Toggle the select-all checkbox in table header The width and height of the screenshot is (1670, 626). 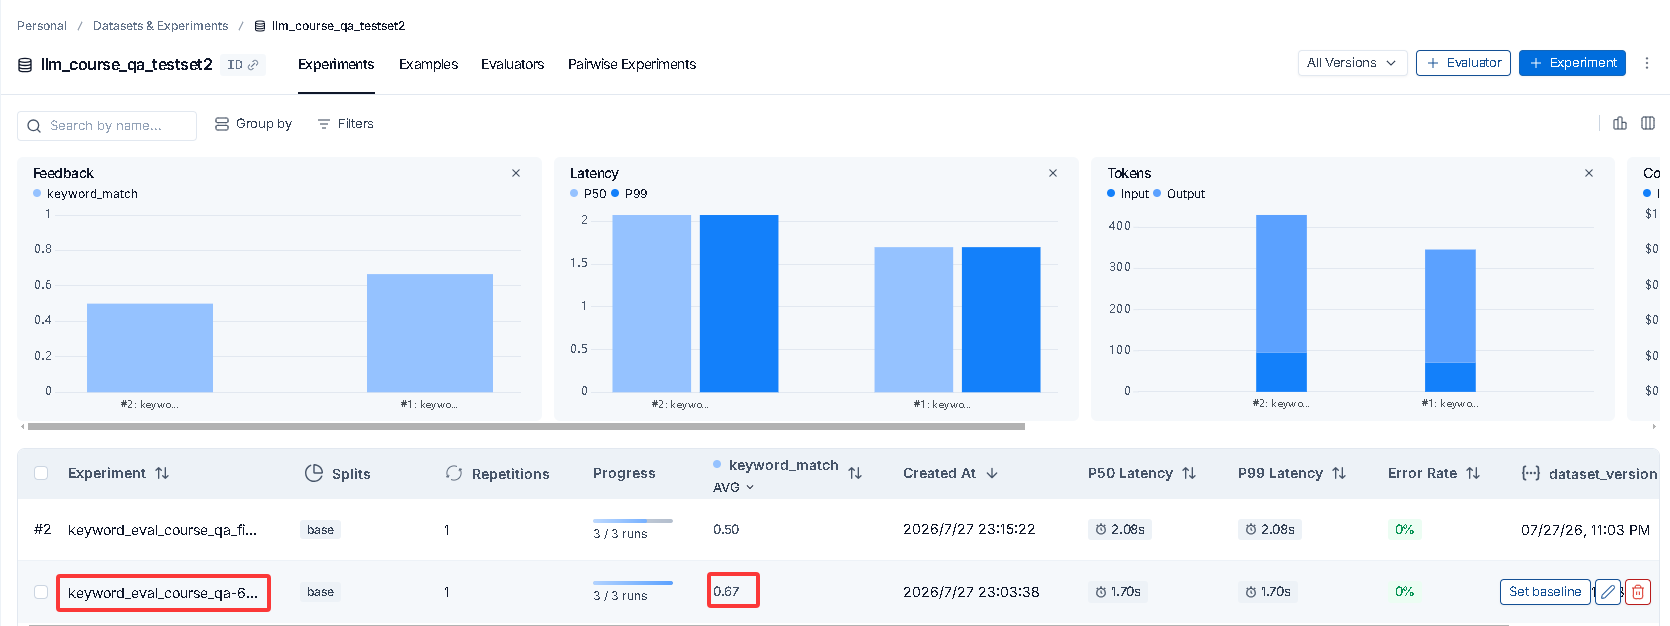click(41, 473)
